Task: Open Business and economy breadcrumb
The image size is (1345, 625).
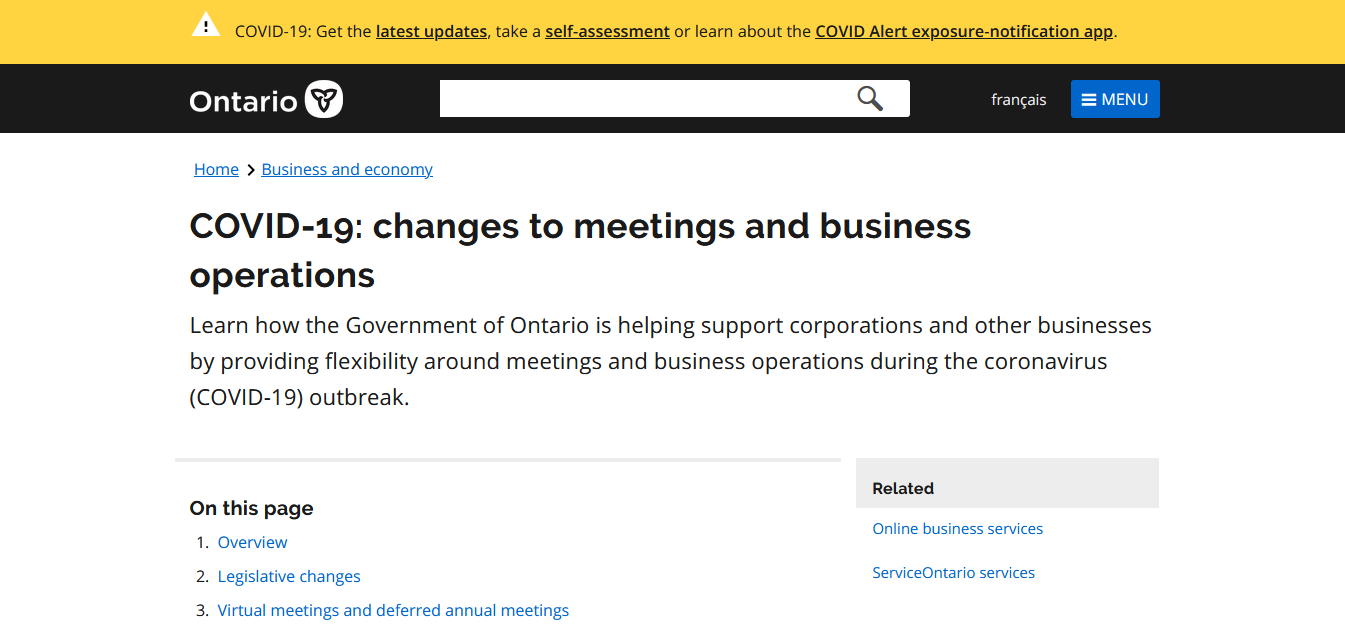Action: pos(347,169)
